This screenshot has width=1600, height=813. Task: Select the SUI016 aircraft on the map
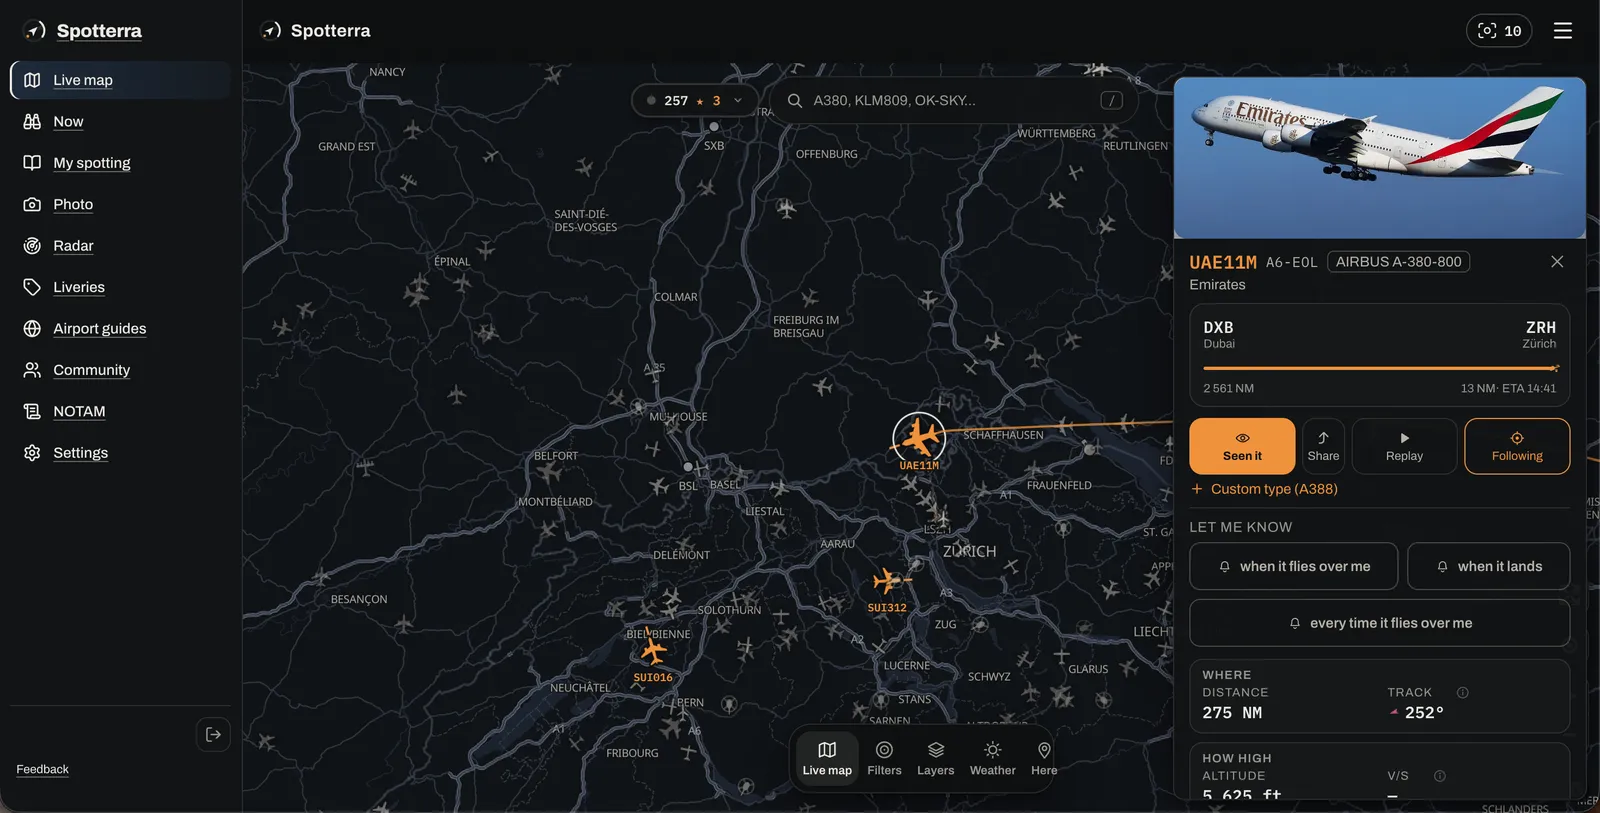tap(653, 651)
